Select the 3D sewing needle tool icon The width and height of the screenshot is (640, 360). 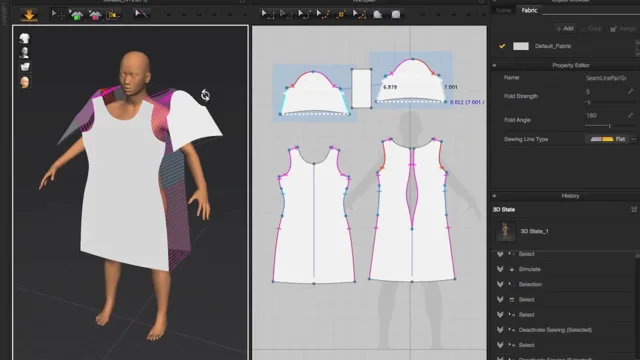click(141, 14)
